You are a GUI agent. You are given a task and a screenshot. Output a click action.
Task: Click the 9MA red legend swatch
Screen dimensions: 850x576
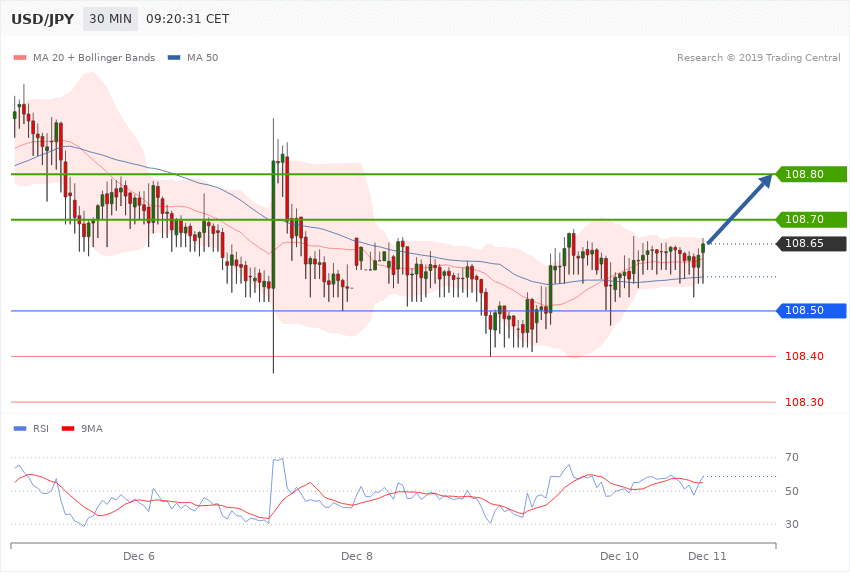pos(68,429)
